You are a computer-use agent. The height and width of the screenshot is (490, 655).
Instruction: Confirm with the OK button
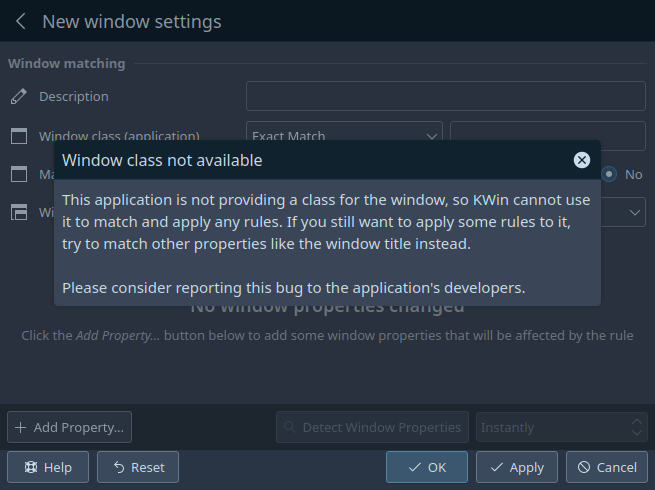426,467
